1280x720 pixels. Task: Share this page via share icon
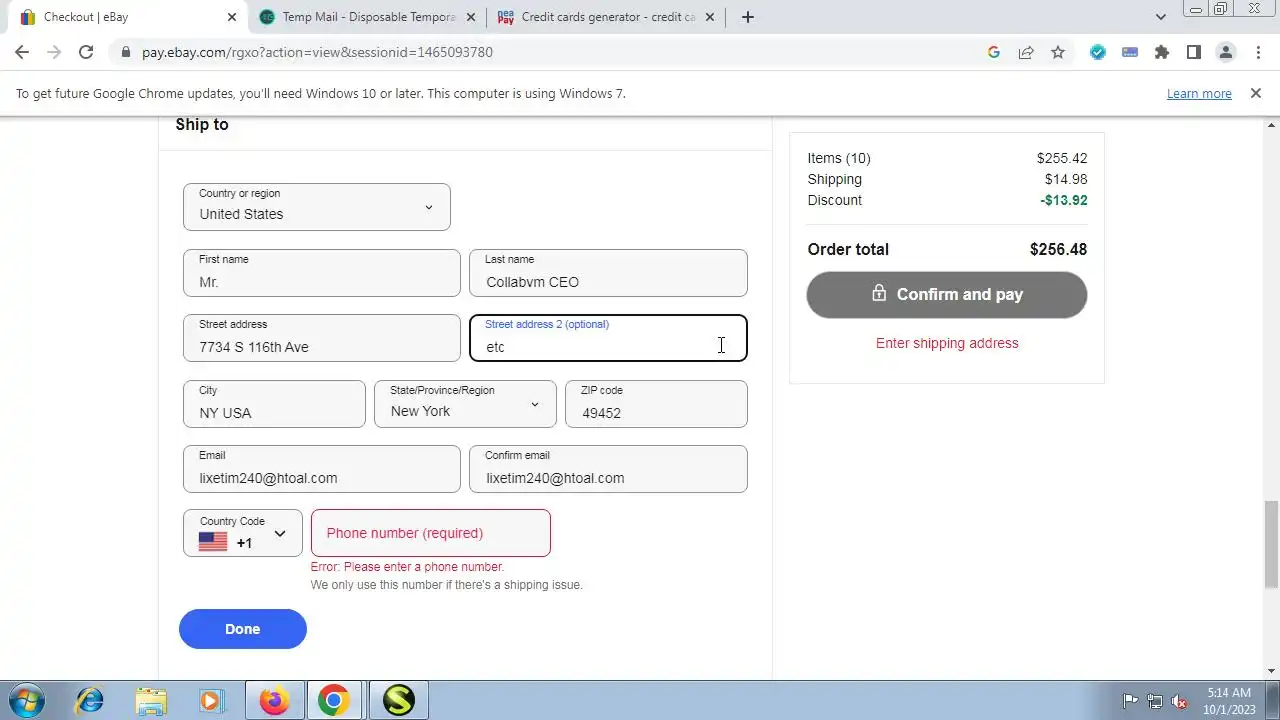pyautogui.click(x=1026, y=52)
